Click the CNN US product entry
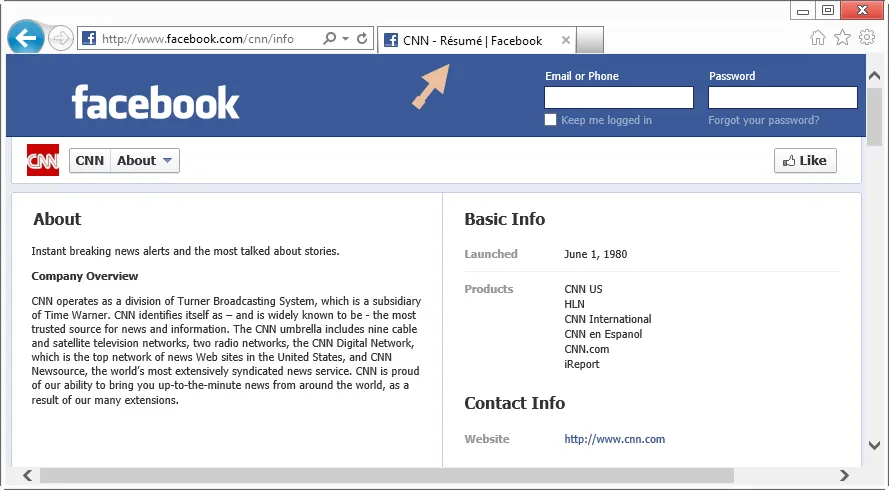This screenshot has width=889, height=490. 583,289
